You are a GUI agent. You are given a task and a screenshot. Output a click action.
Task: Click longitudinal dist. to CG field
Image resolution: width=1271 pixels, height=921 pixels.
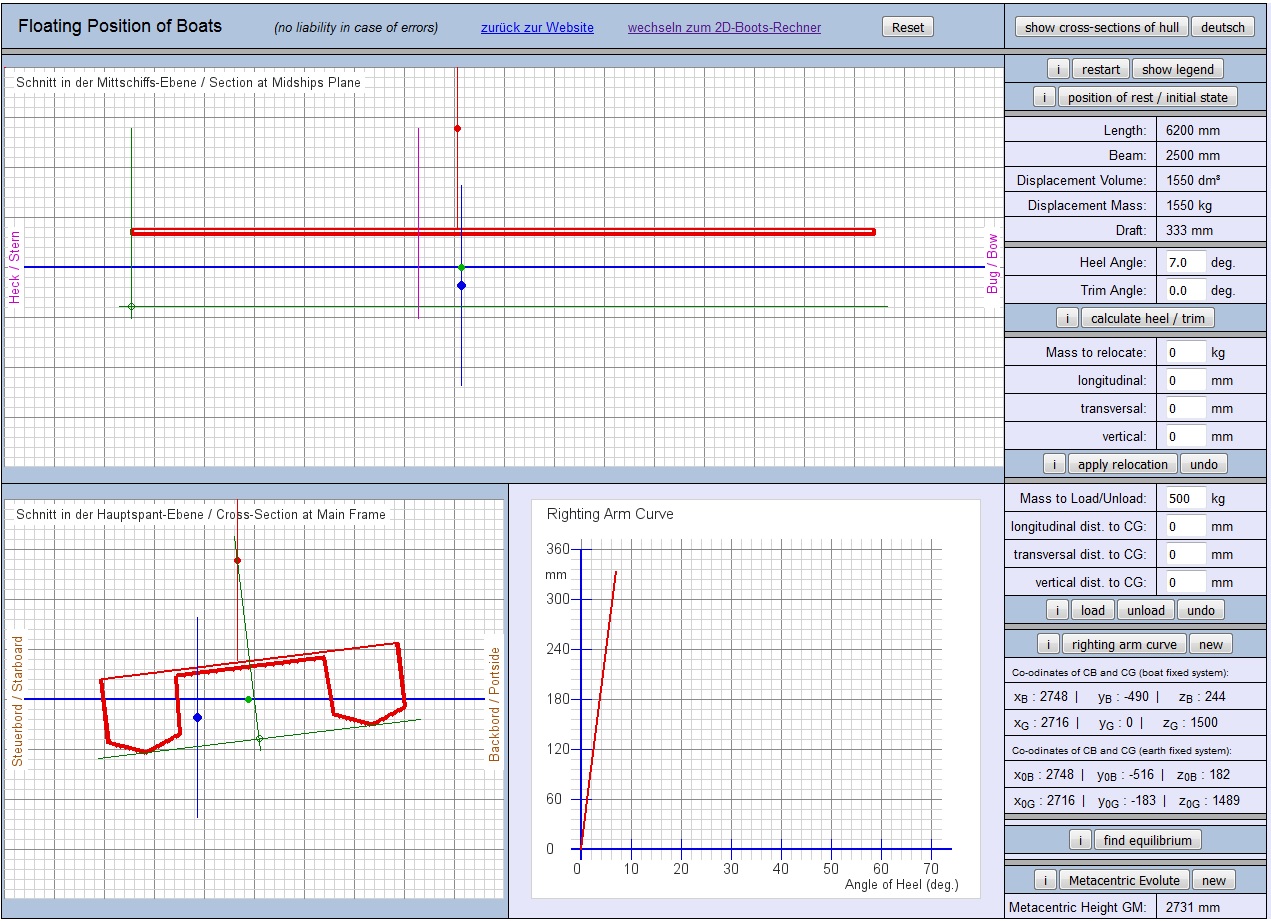pyautogui.click(x=1184, y=527)
